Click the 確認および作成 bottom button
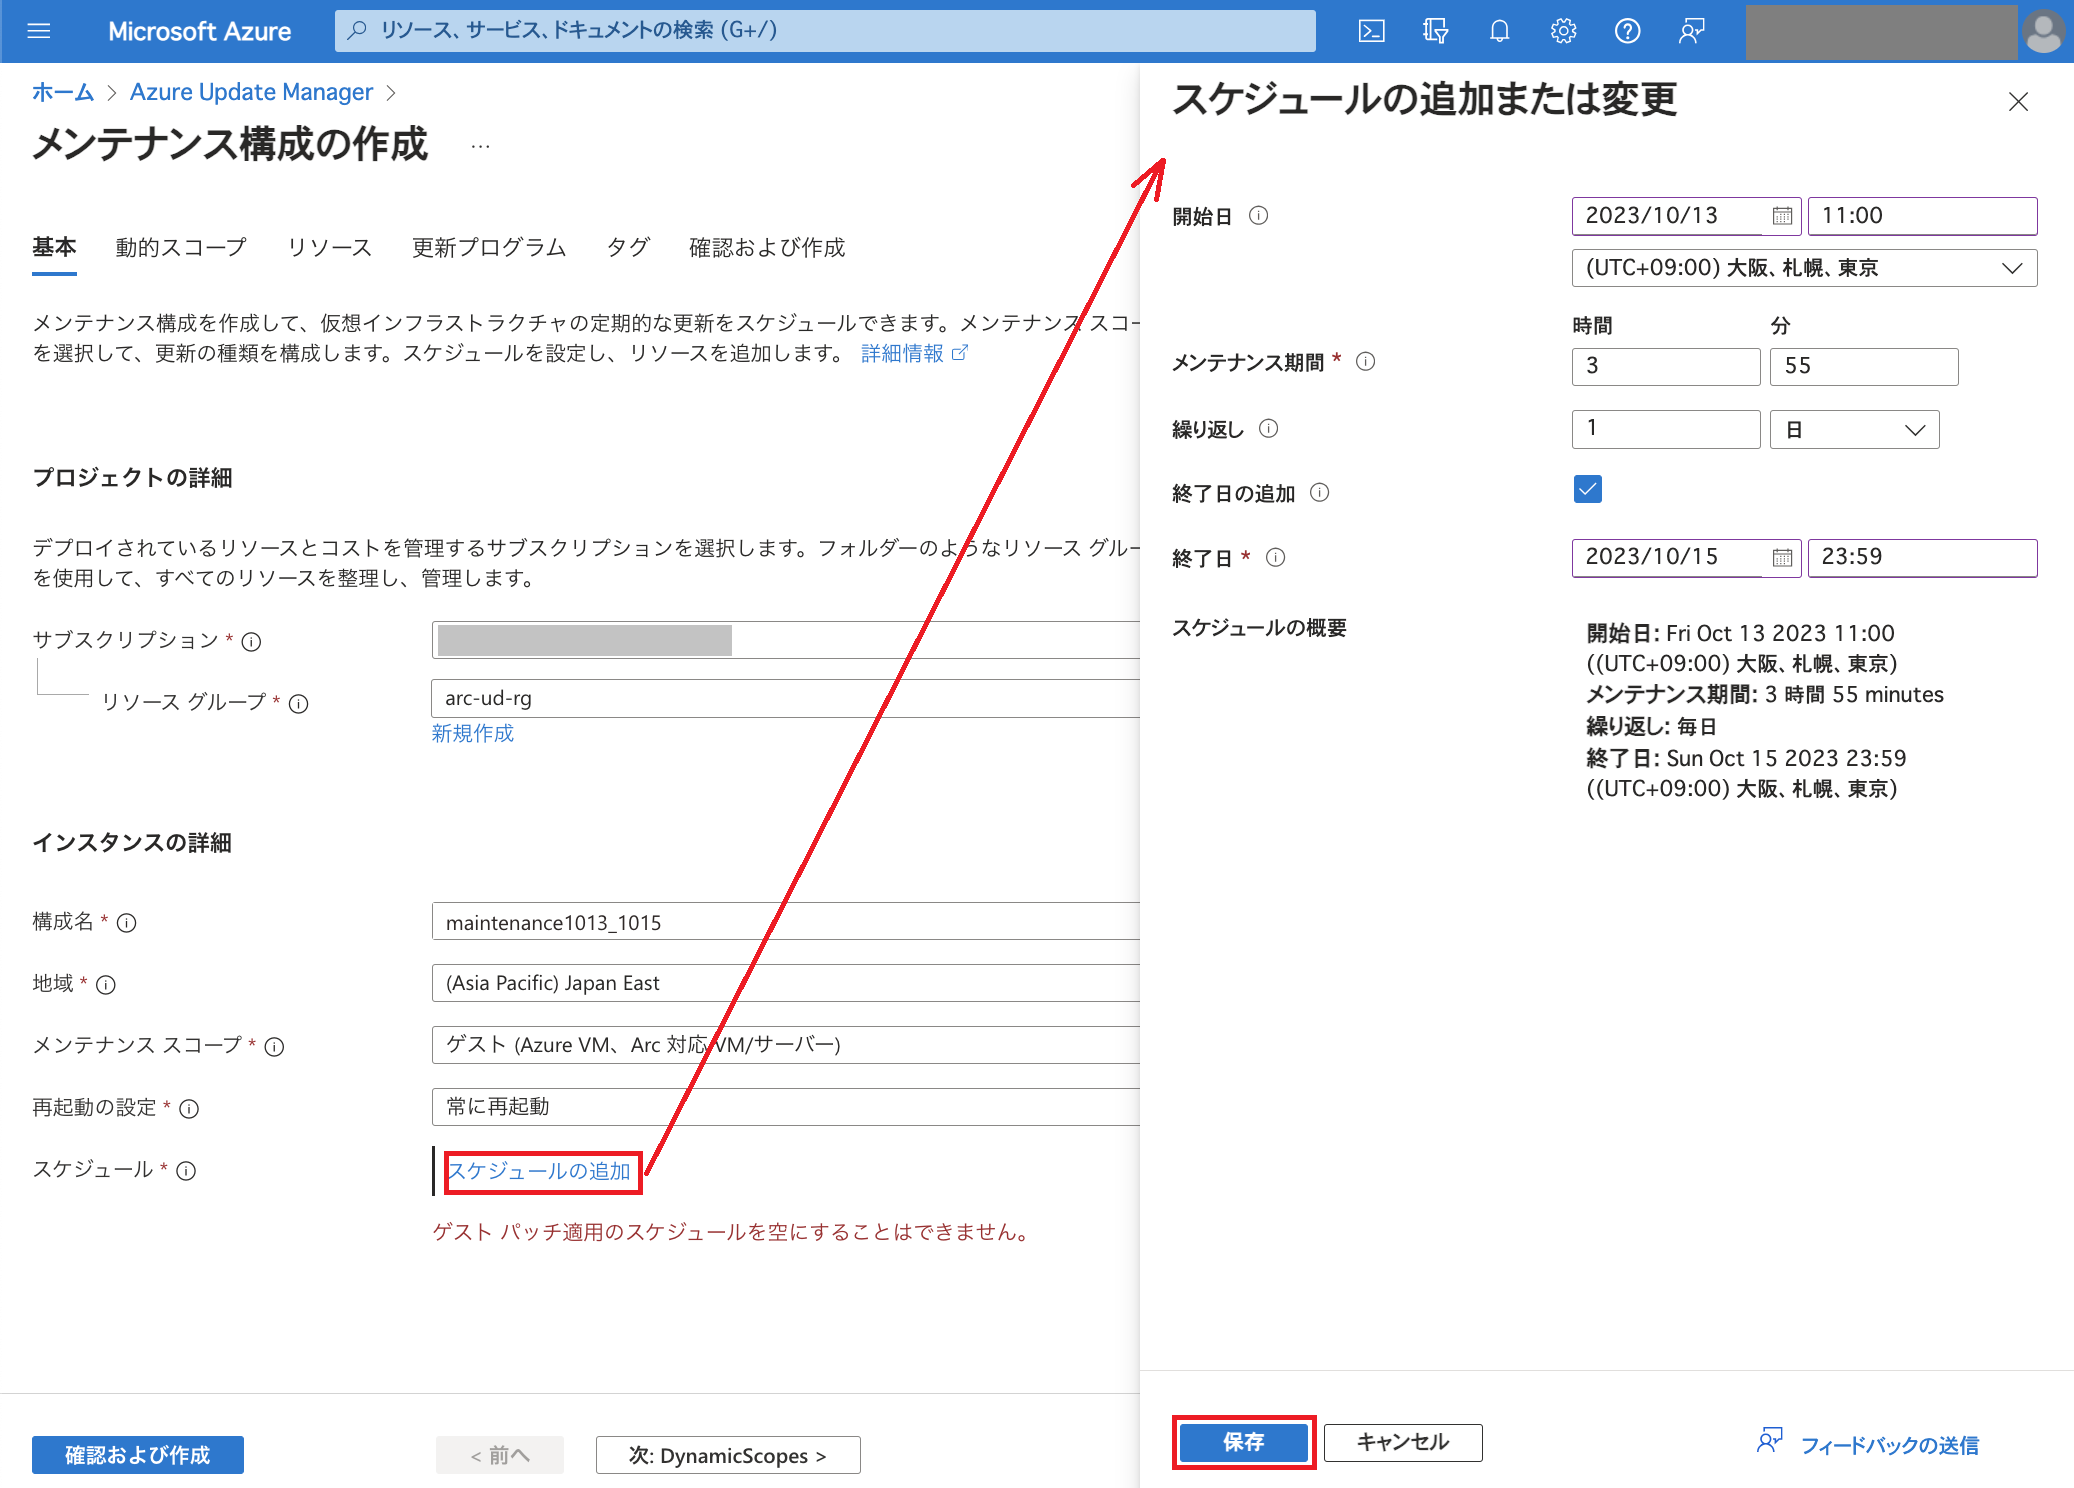This screenshot has height=1488, width=2074. coord(138,1455)
